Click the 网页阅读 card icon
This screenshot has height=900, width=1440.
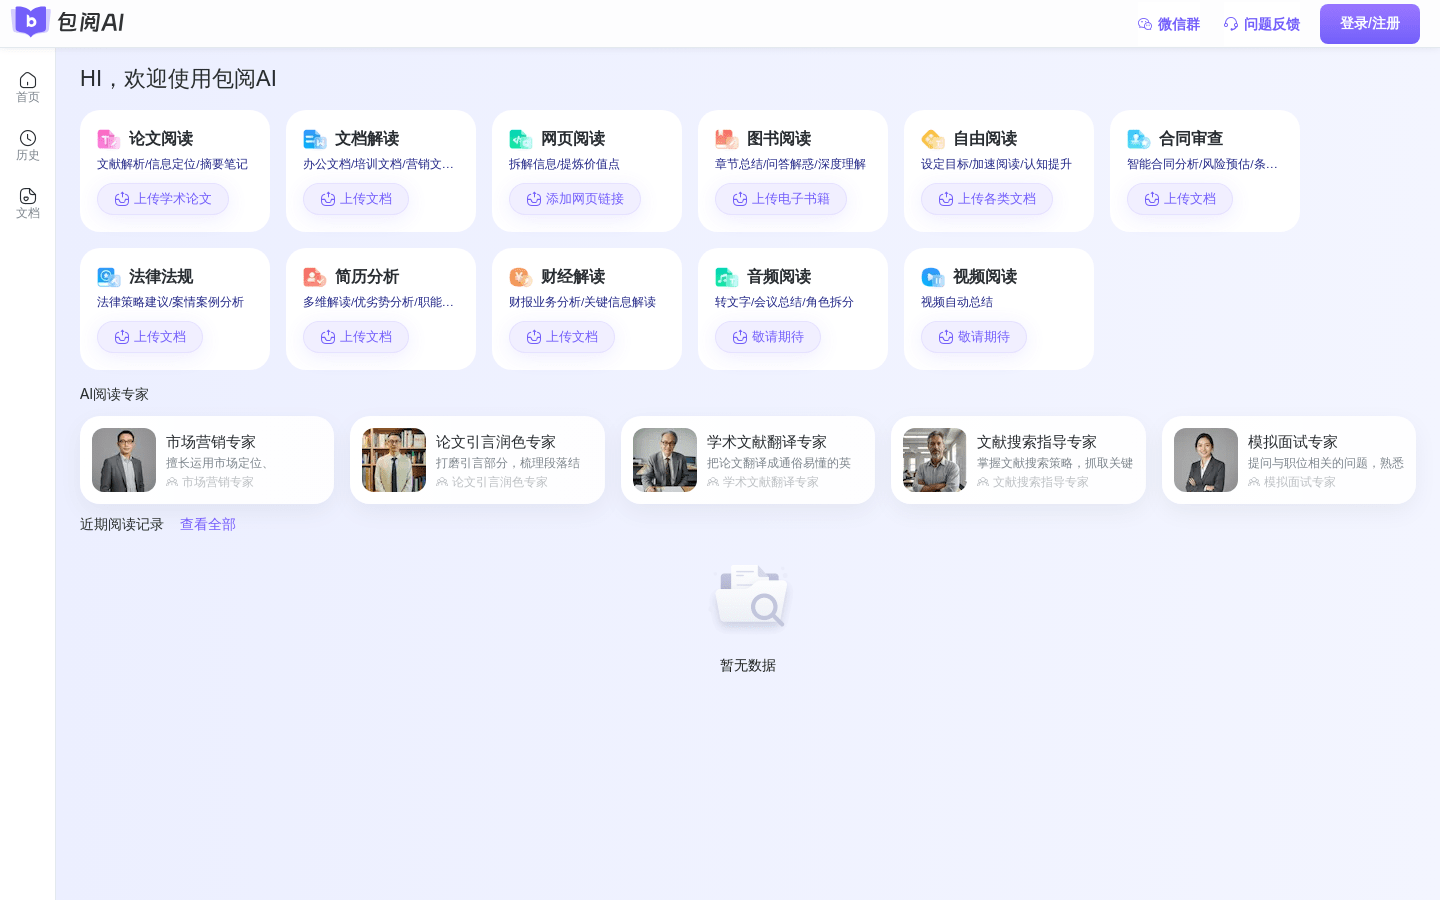click(520, 139)
